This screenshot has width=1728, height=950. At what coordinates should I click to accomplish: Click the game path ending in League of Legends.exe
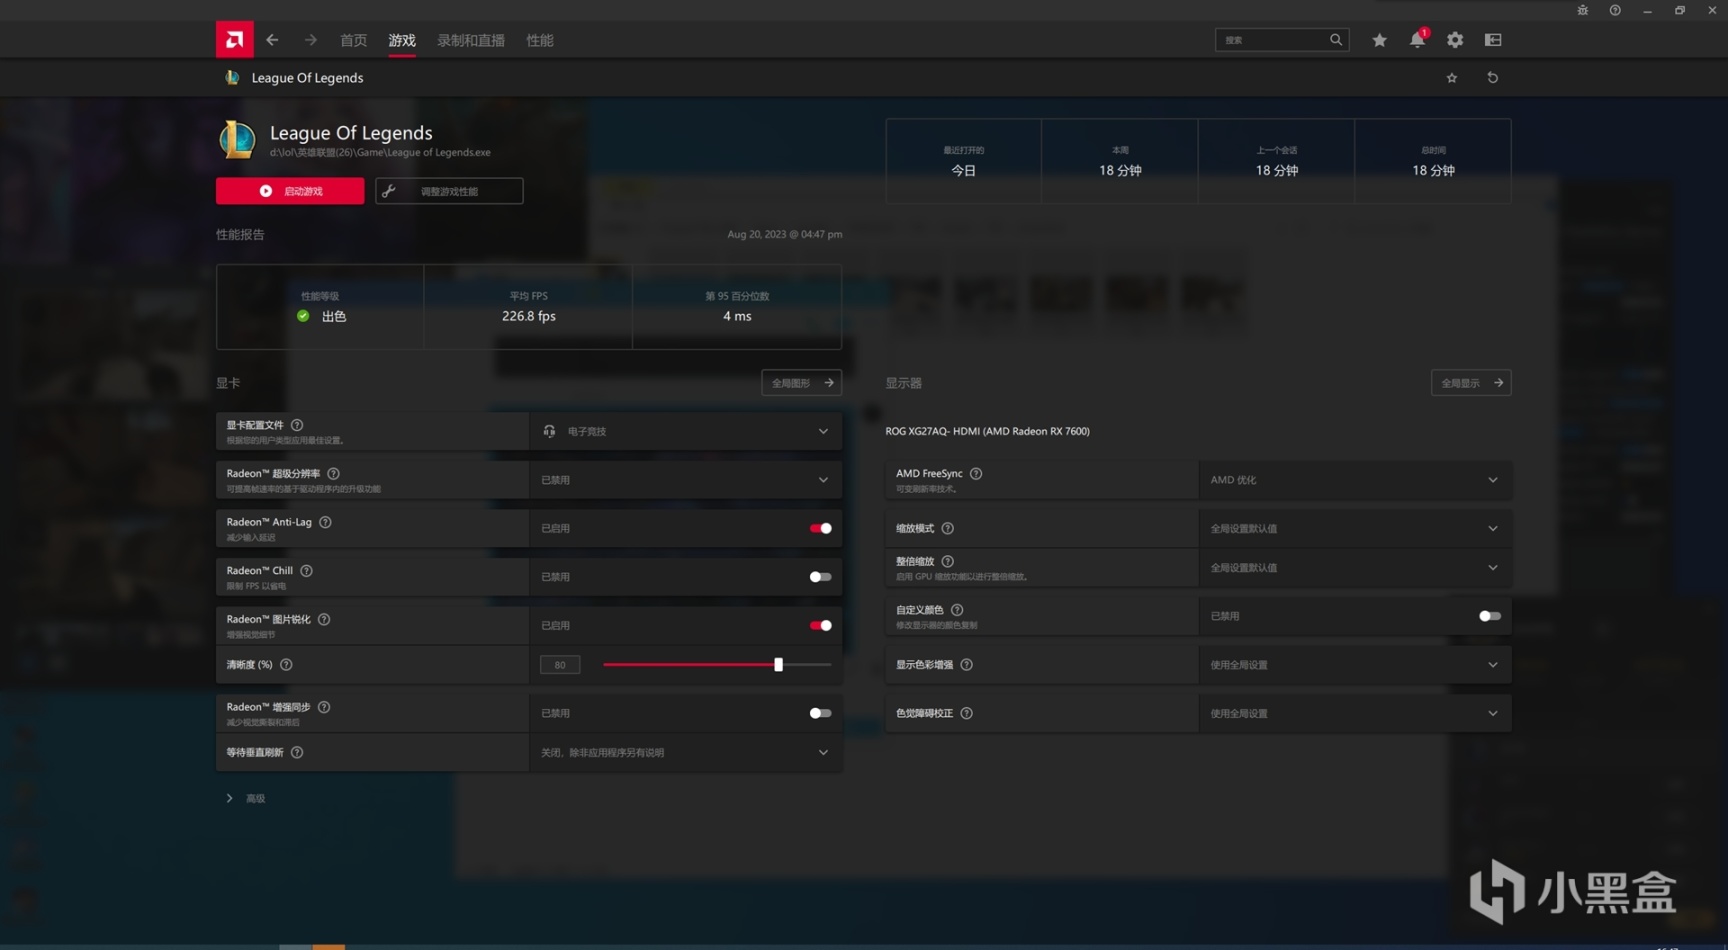(380, 153)
